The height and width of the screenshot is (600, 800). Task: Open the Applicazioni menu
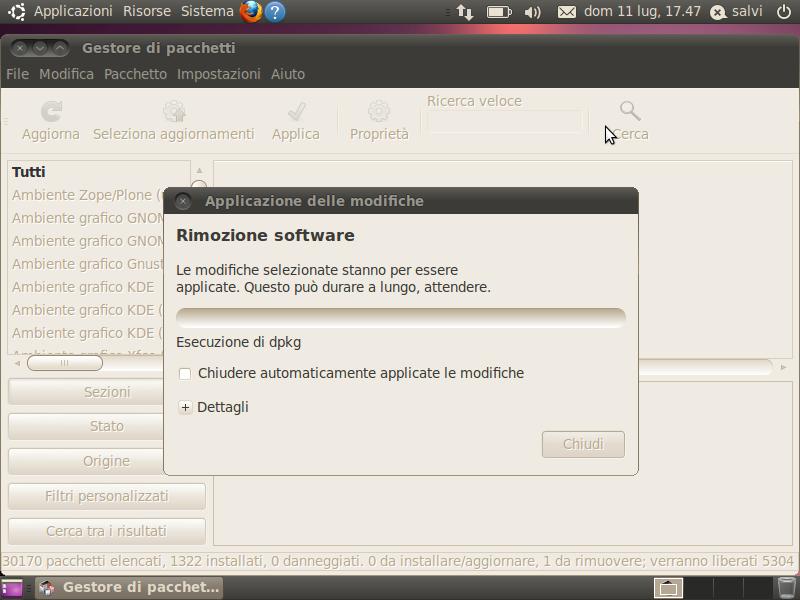click(x=73, y=11)
